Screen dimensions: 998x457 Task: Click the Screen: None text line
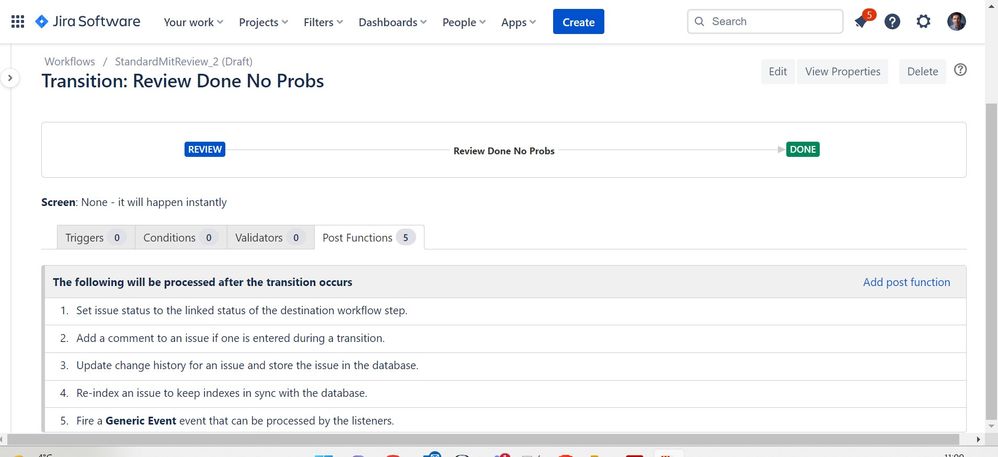tap(134, 202)
